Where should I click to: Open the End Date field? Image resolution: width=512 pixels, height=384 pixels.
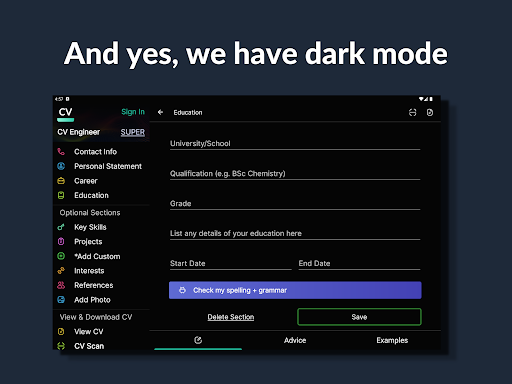359,263
